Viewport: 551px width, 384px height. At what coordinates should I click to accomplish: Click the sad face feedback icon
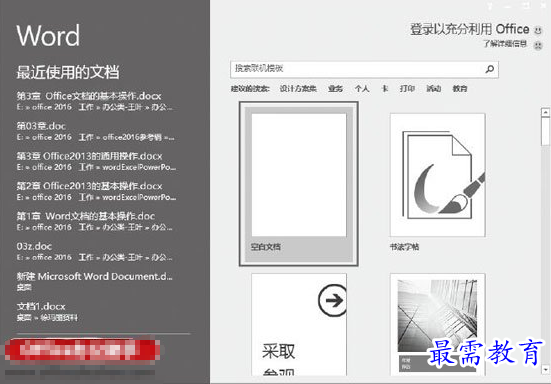[538, 45]
